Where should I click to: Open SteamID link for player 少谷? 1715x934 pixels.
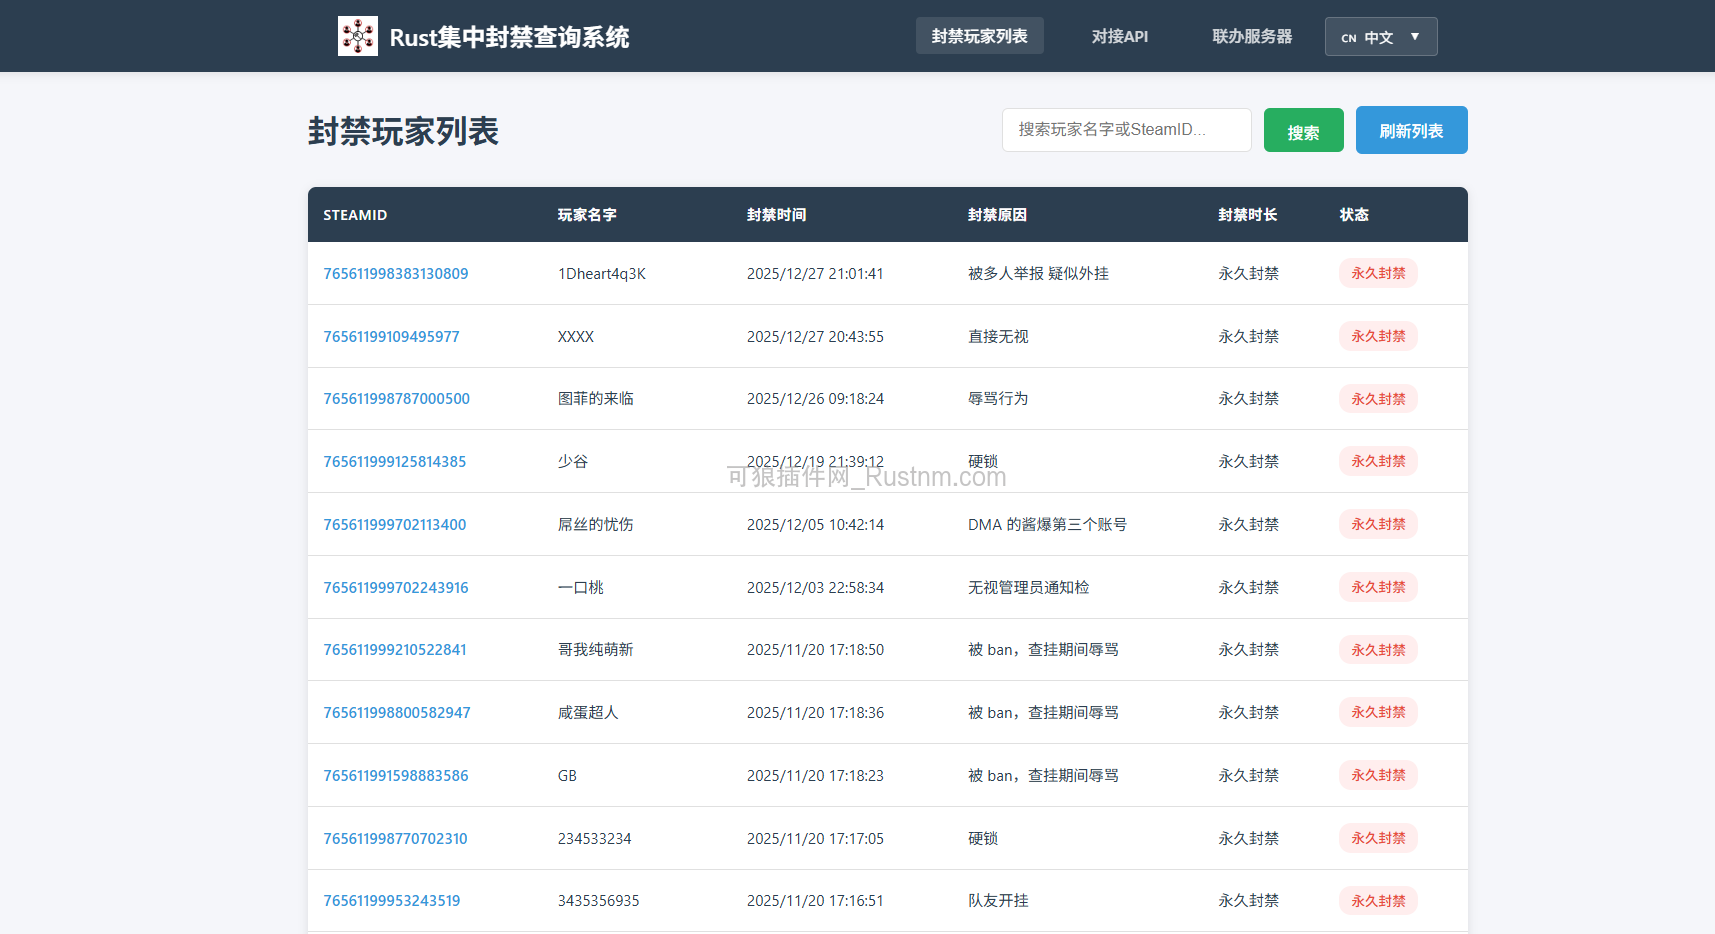[394, 461]
